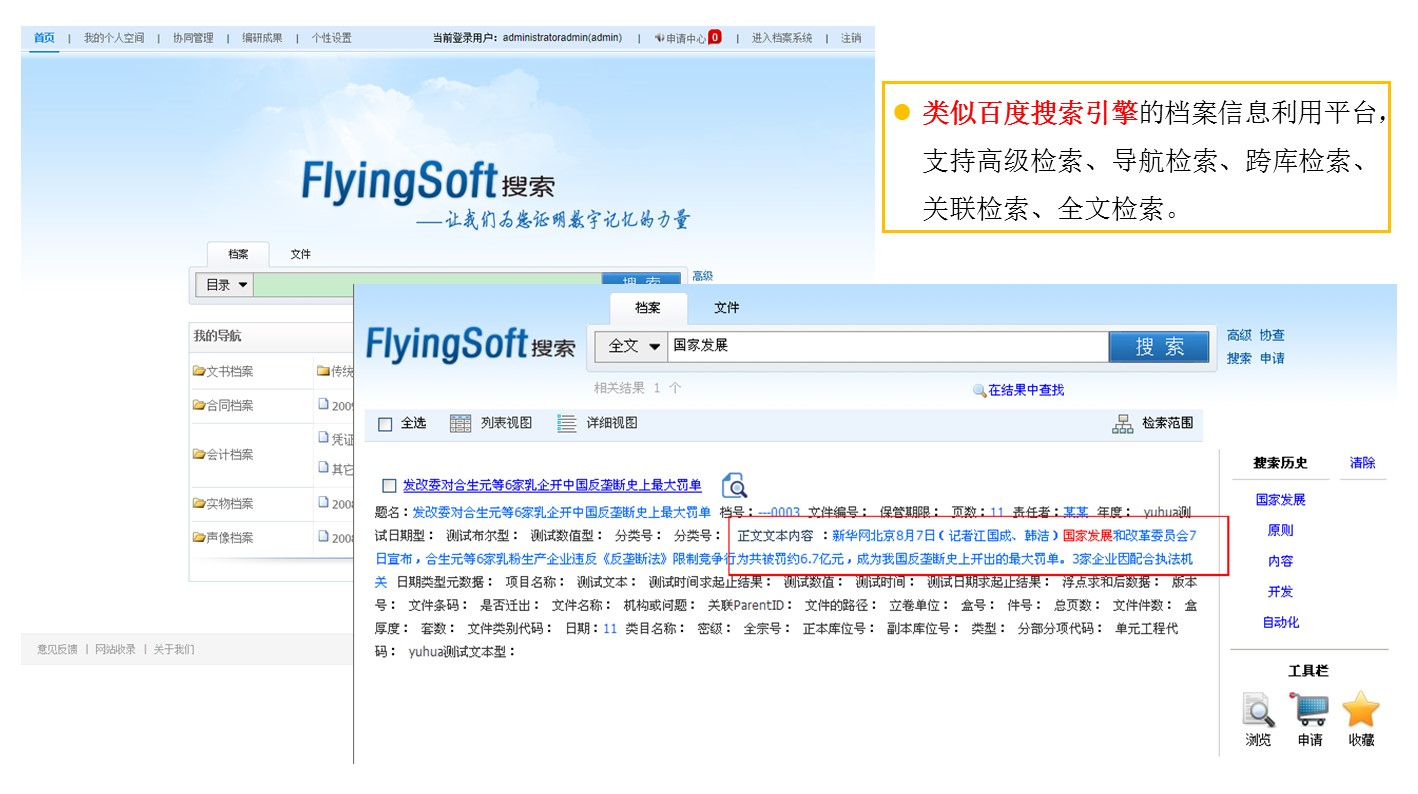The image size is (1418, 794).
Task: Click the 在结果中查找 magnifier icon
Action: [979, 391]
